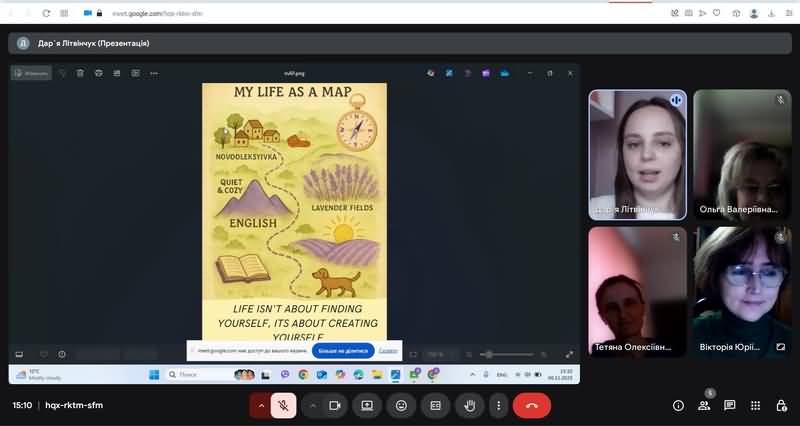Click the Google Meet address bar
Image resolution: width=800 pixels, height=426 pixels.
[300, 13]
